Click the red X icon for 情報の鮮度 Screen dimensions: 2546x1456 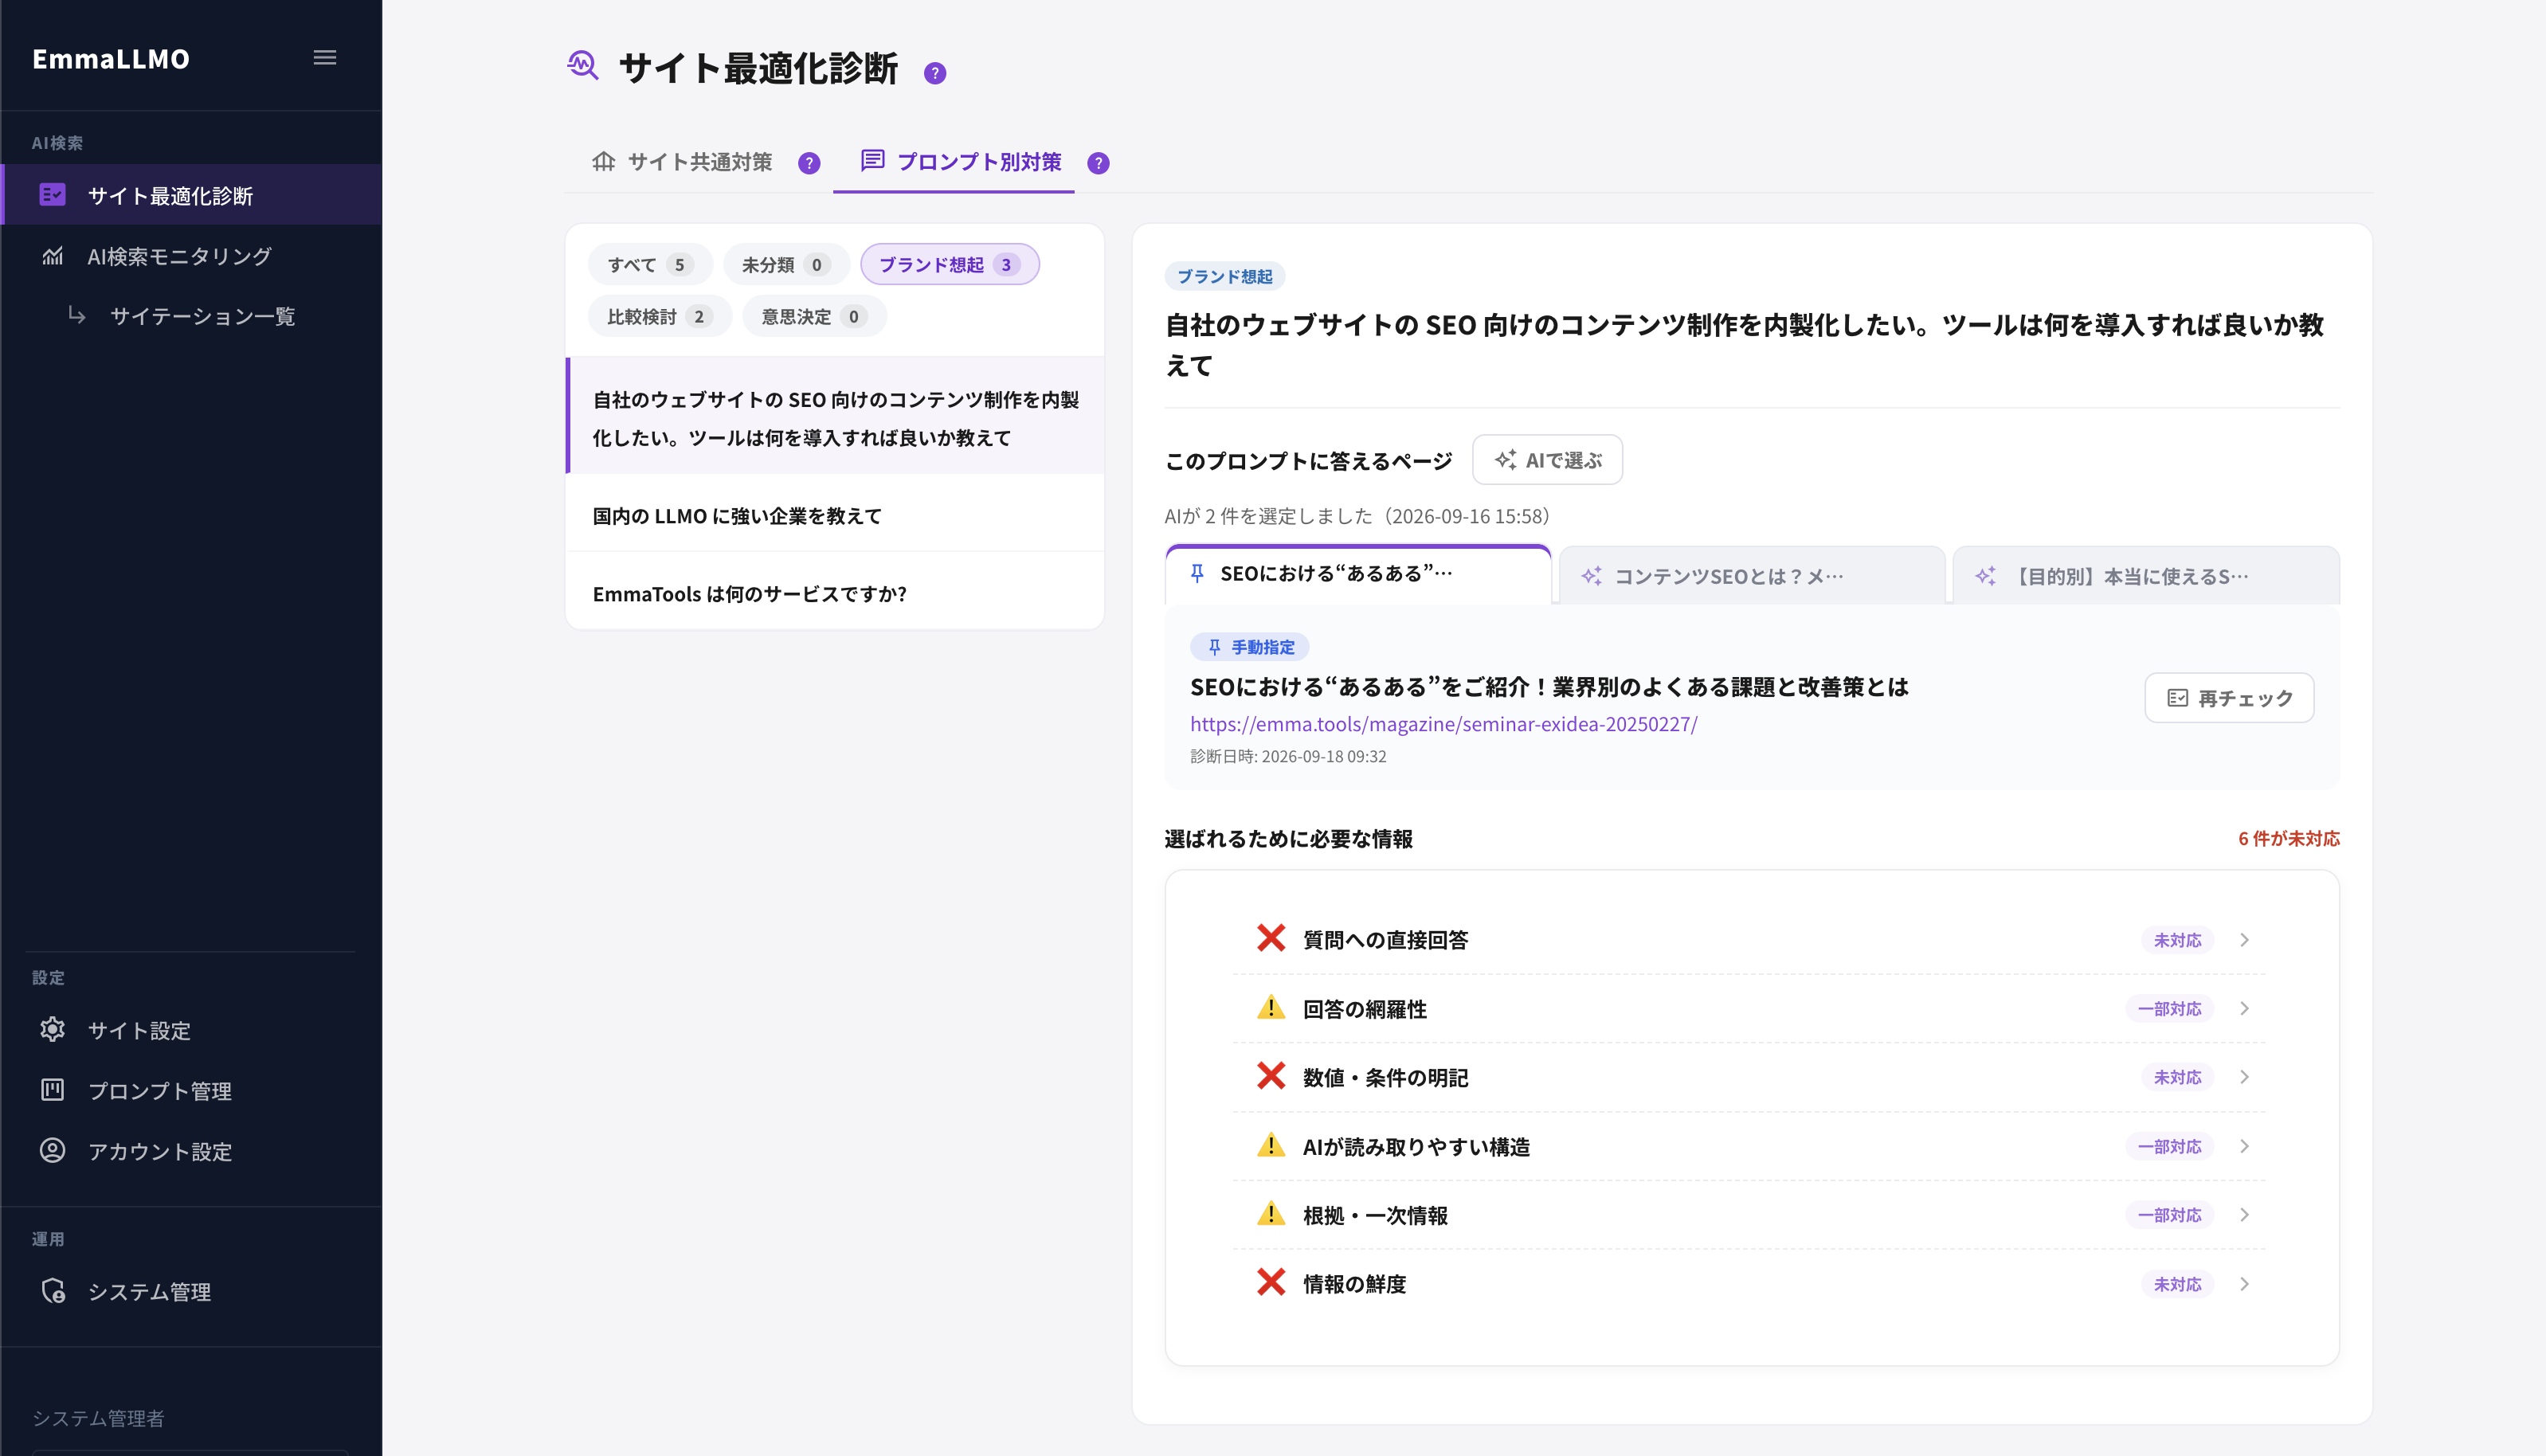[x=1271, y=1282]
